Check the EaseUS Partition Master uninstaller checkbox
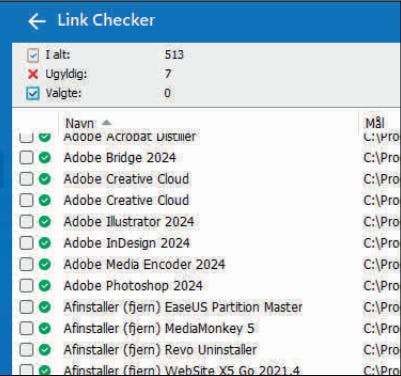The image size is (401, 376). (x=26, y=307)
